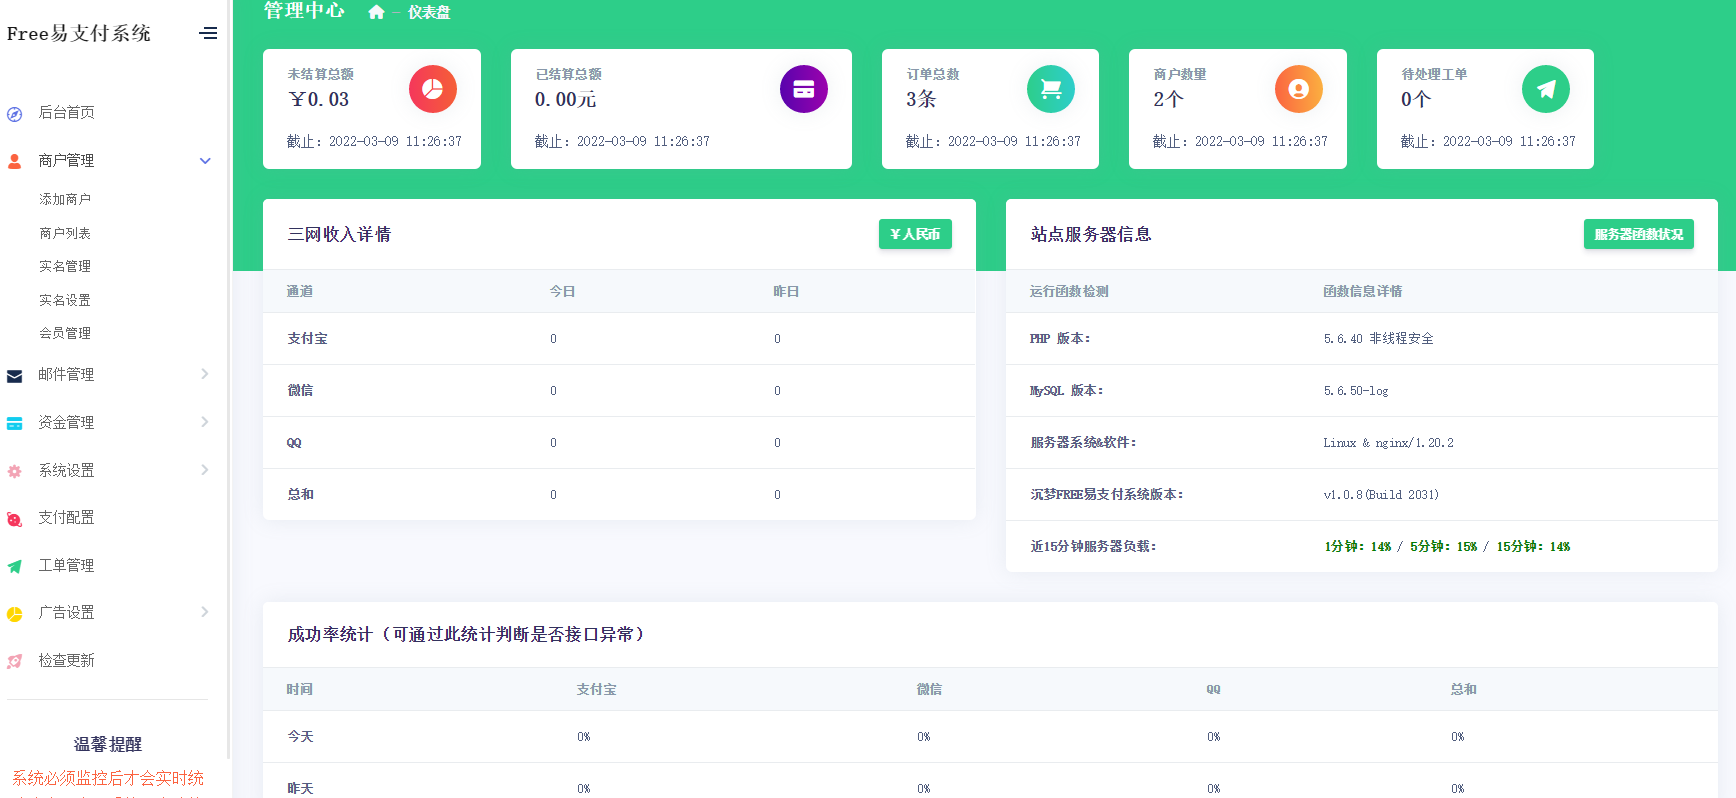Collapse the 商户管理 submenu chevron
Screen dimensions: 1736x798
point(205,161)
